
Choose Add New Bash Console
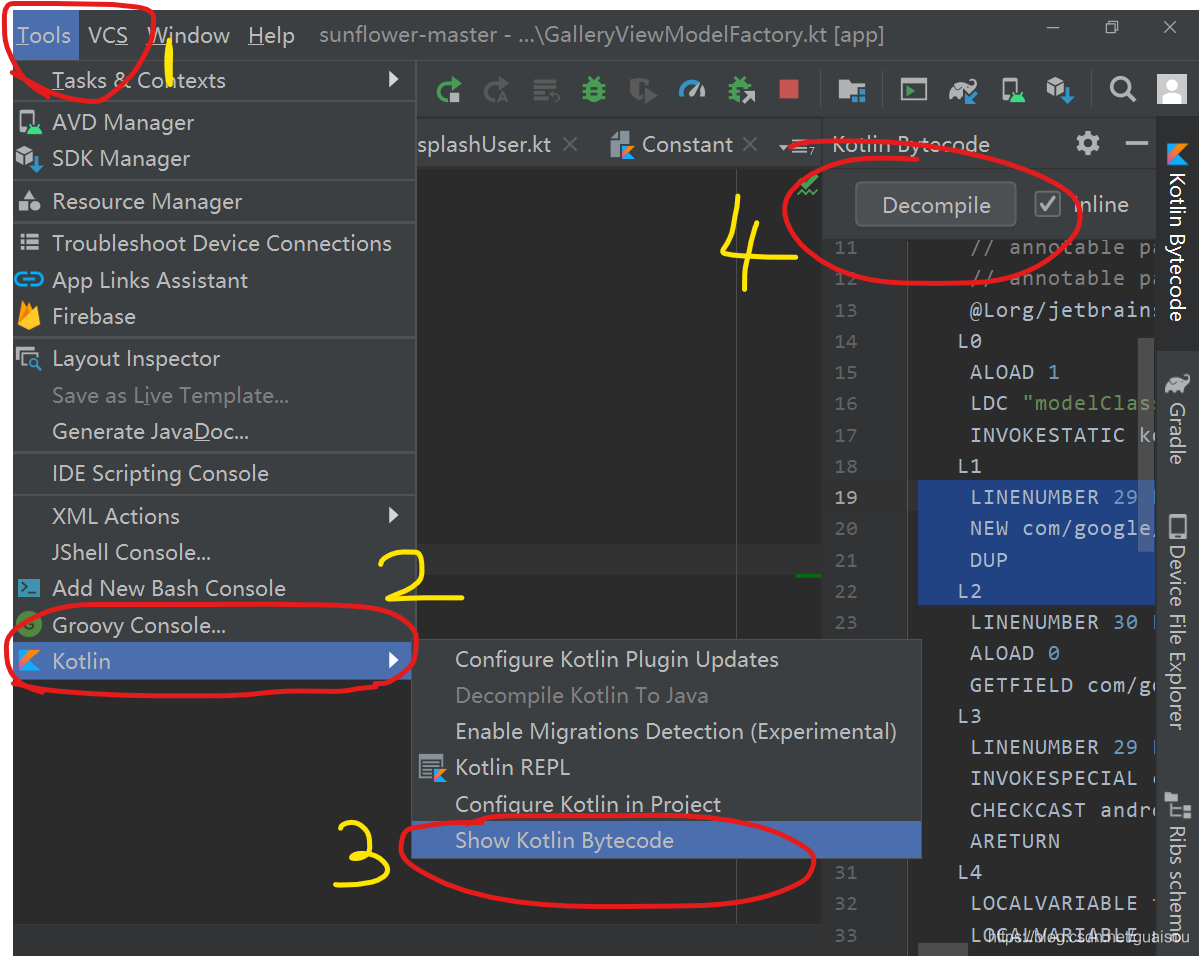(x=214, y=588)
